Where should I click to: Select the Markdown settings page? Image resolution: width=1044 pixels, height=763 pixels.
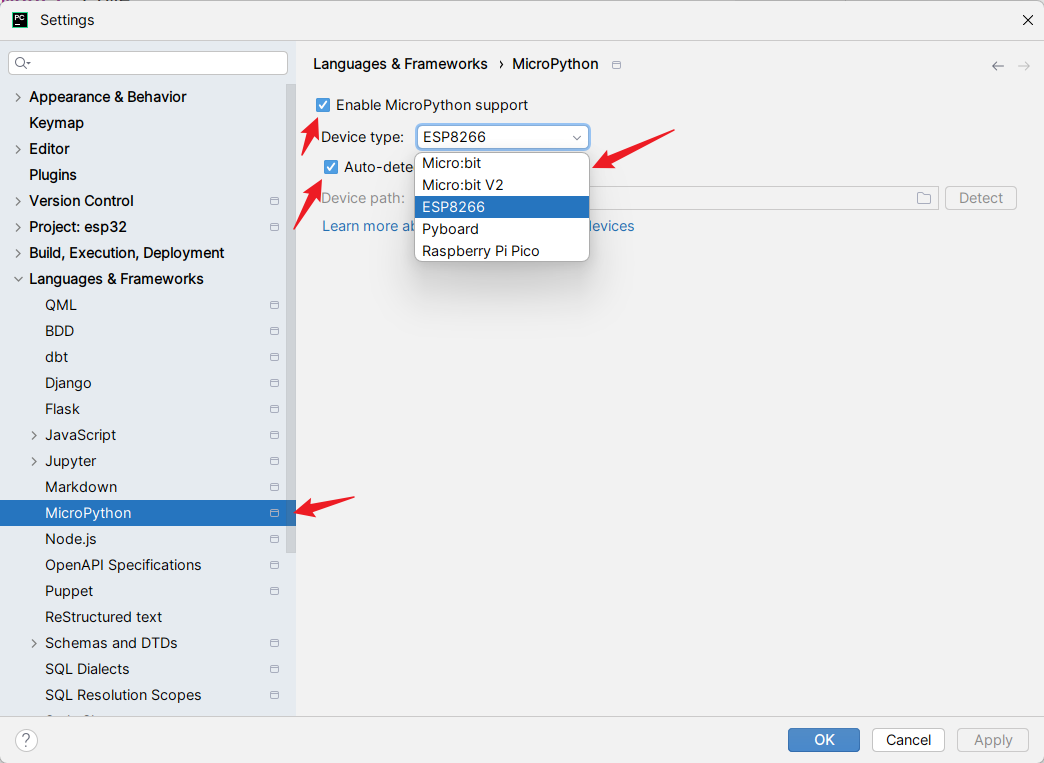(x=81, y=487)
